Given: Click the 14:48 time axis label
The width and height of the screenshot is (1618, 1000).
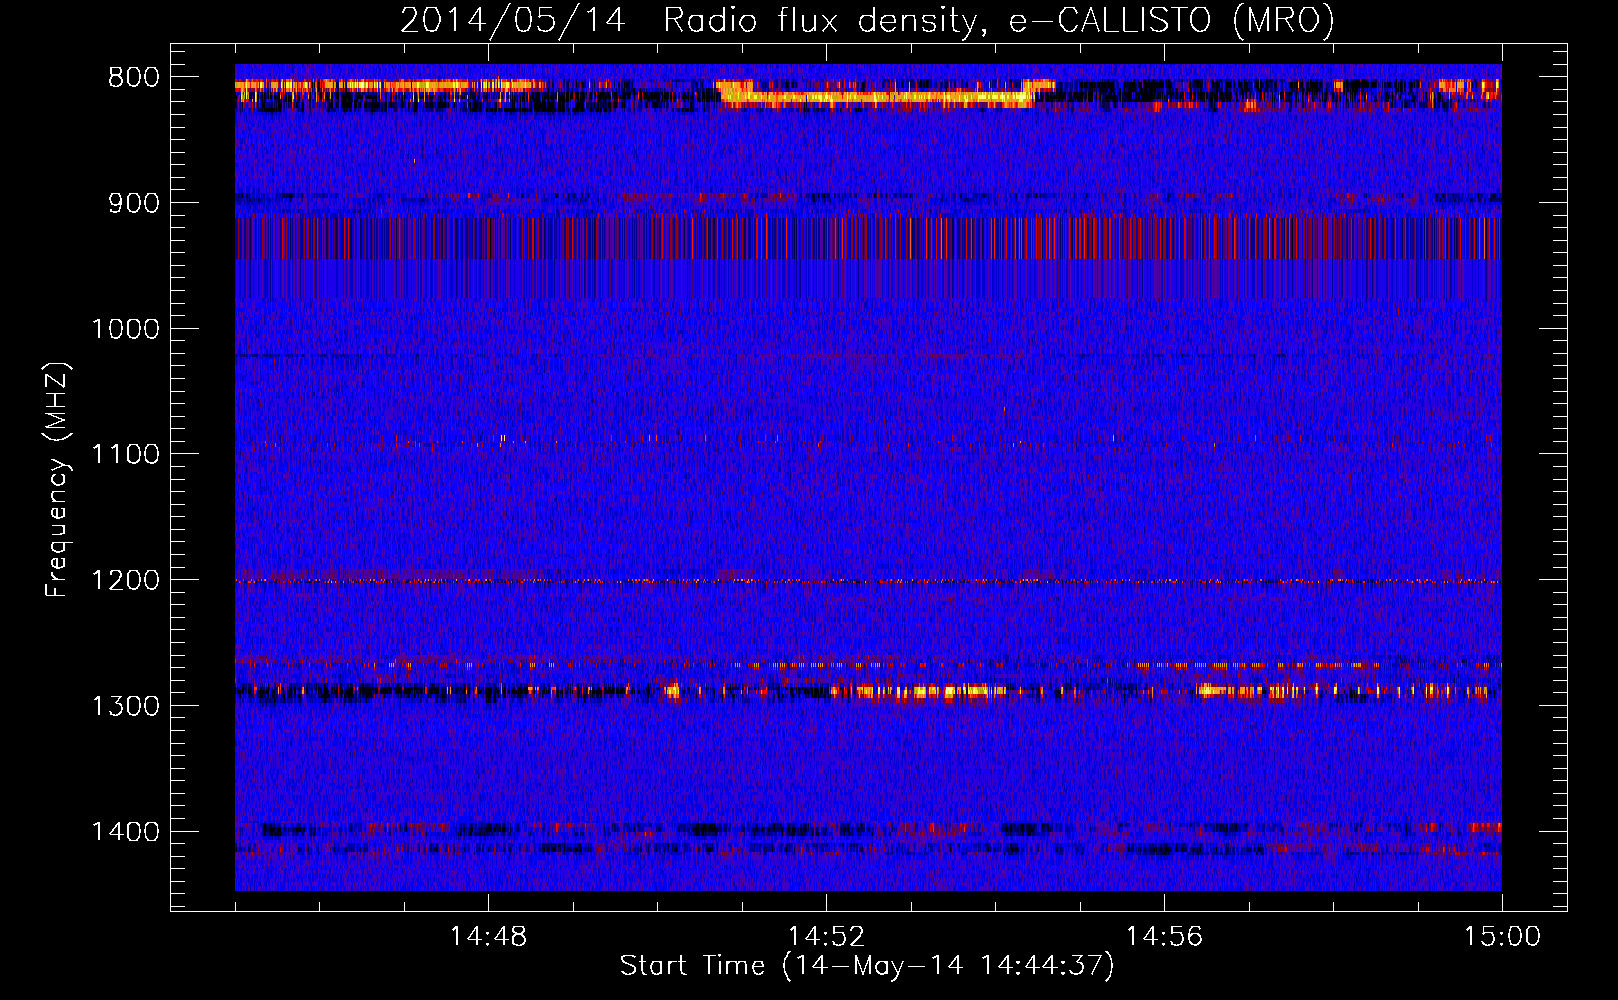Looking at the screenshot, I should [488, 937].
